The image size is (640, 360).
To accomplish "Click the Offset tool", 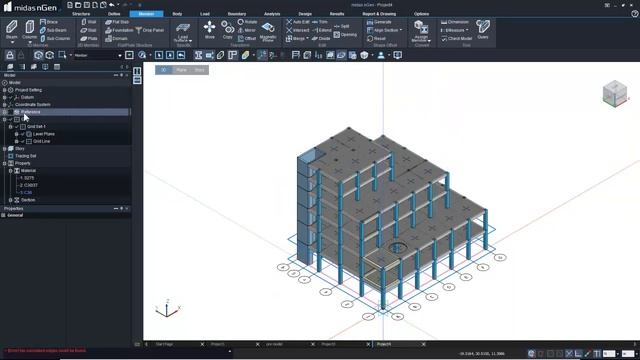I will pyautogui.click(x=247, y=38).
